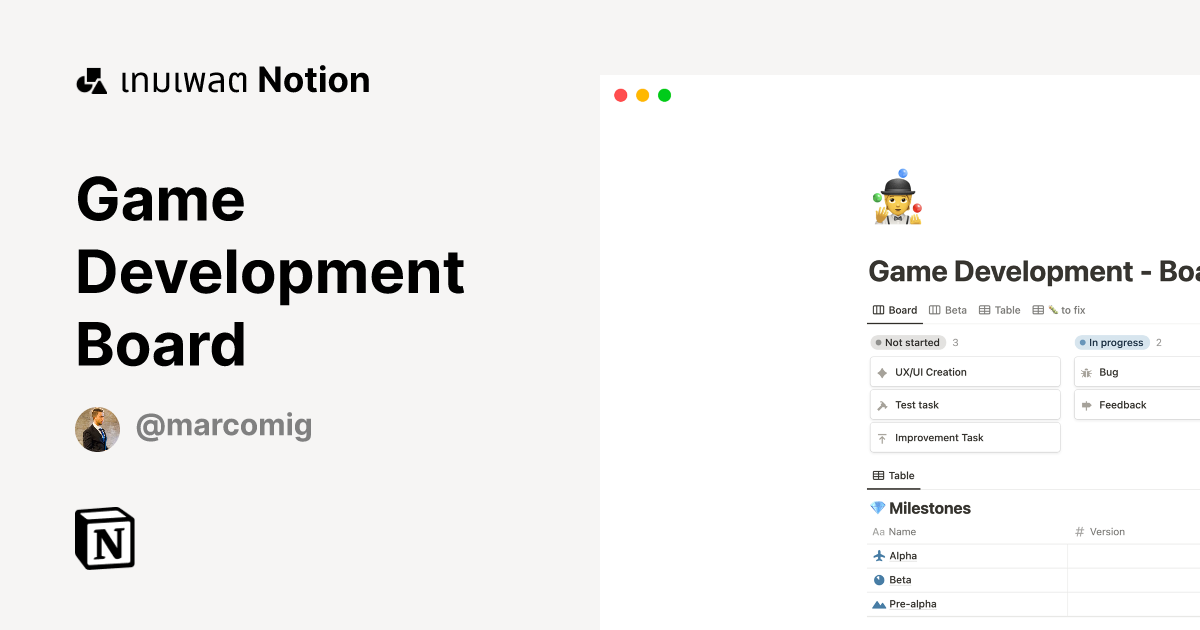Screen dimensions: 1200x630
Task: Click the profile avatar photo
Action: 97,426
